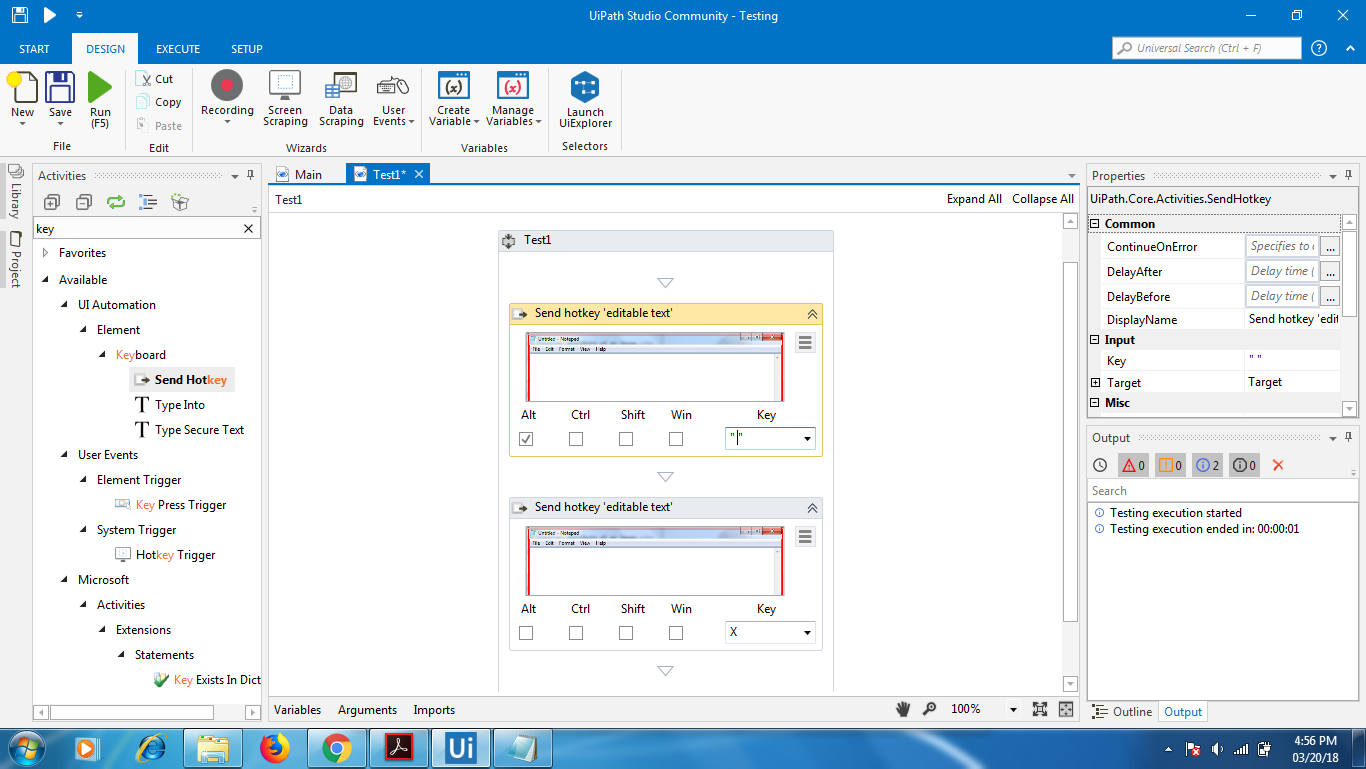Click the collapse all icon in Activities panel

(x=84, y=202)
